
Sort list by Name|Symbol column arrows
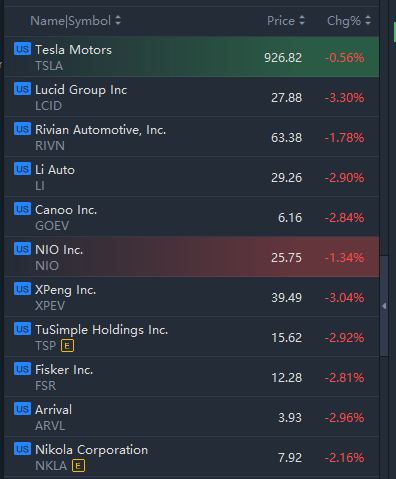[x=118, y=21]
